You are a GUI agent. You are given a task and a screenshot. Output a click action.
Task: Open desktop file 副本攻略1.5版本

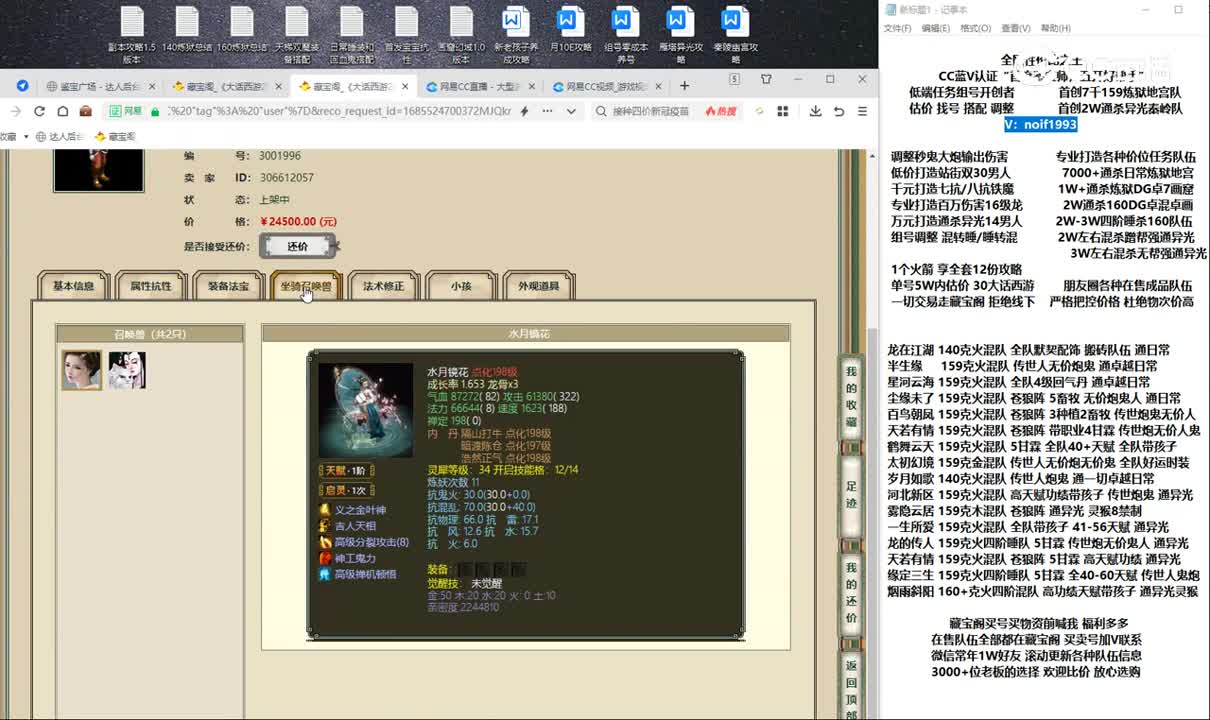click(x=132, y=36)
